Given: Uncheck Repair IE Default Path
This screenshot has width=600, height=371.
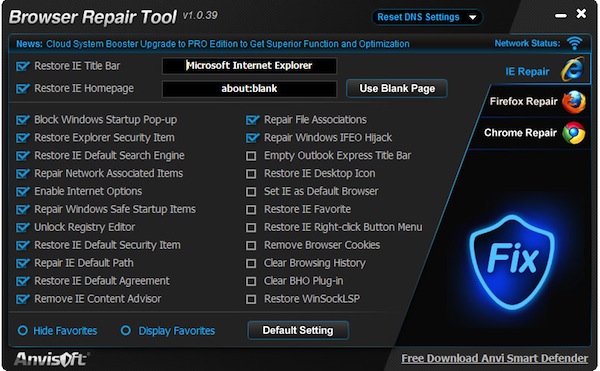Looking at the screenshot, I should [x=23, y=263].
